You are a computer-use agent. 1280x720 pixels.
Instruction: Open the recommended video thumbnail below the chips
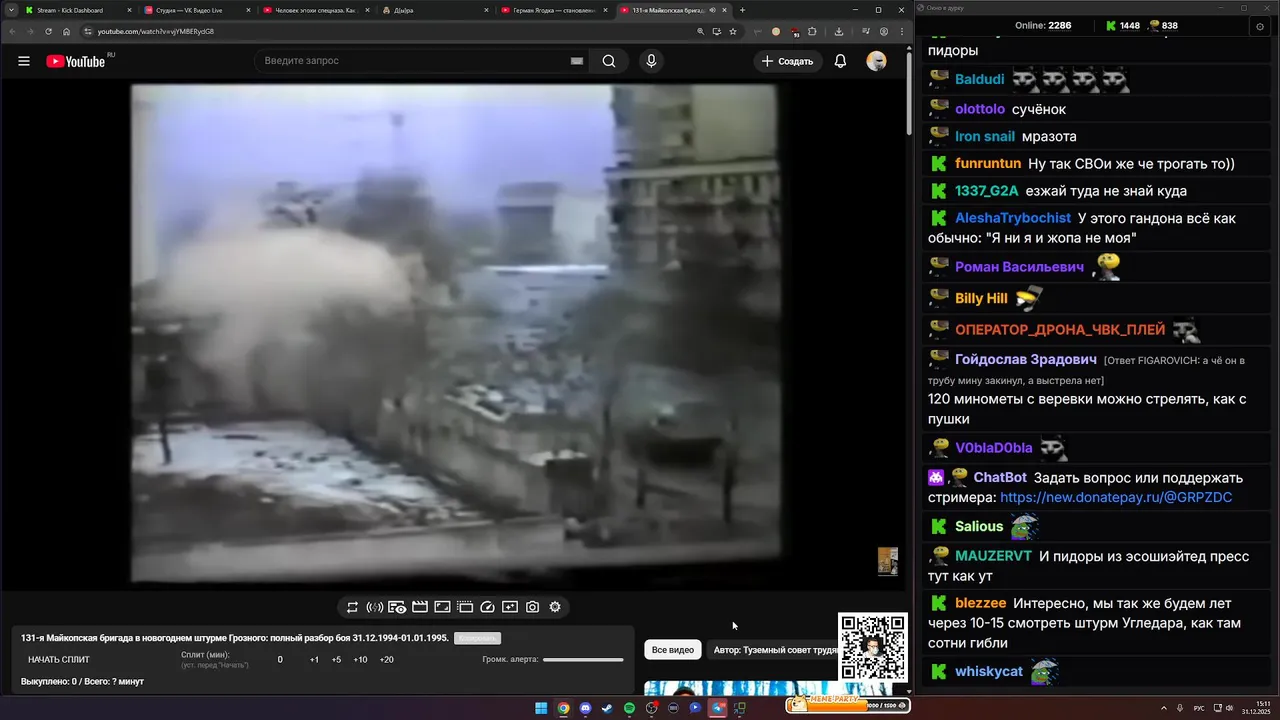coord(770,688)
